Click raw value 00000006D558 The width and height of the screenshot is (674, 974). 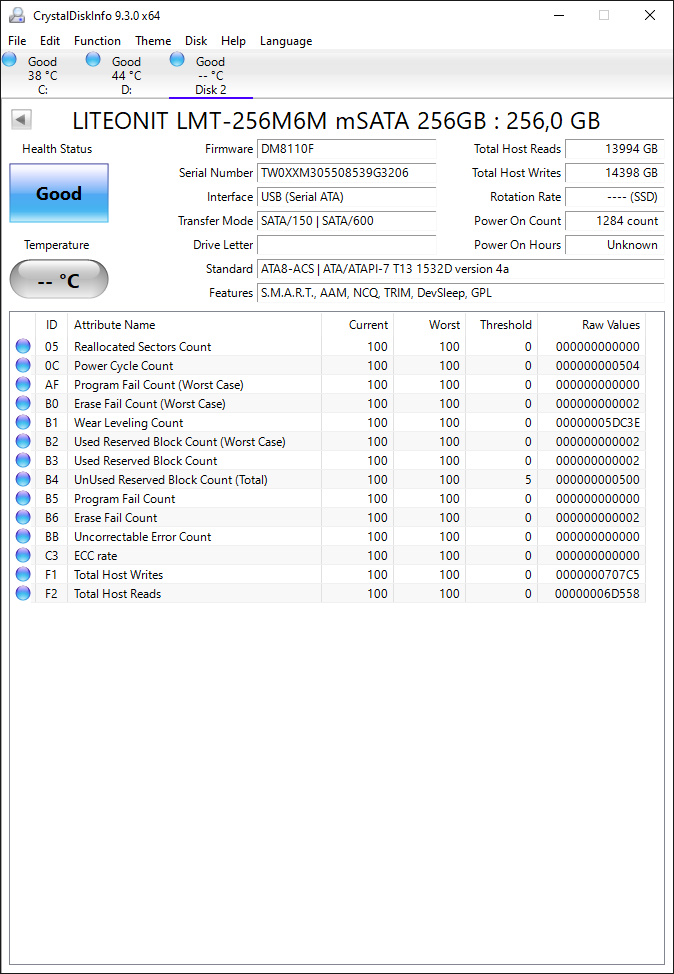[598, 594]
